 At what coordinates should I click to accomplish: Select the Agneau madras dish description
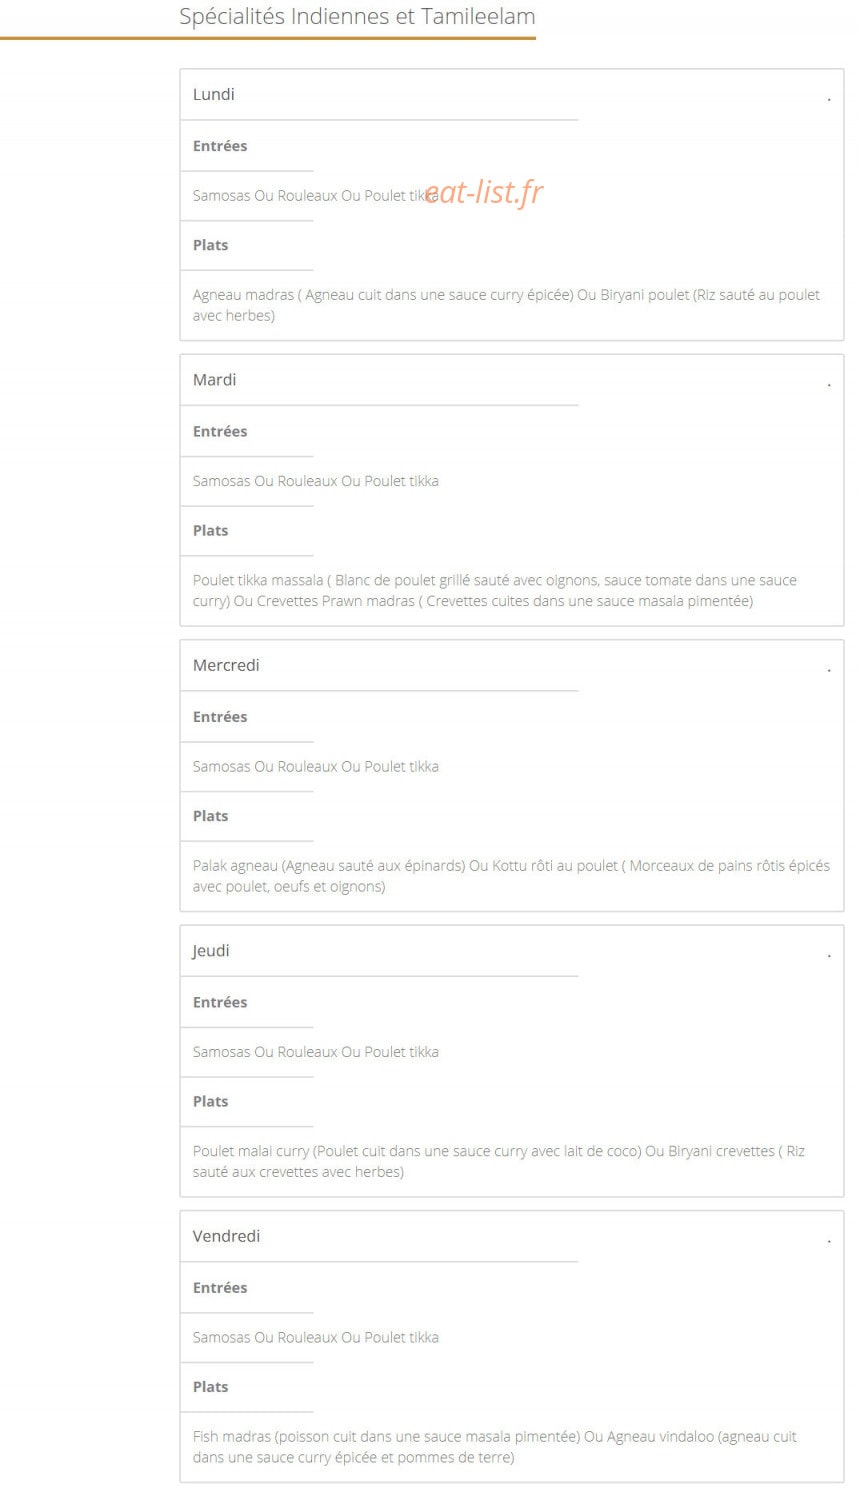click(506, 305)
